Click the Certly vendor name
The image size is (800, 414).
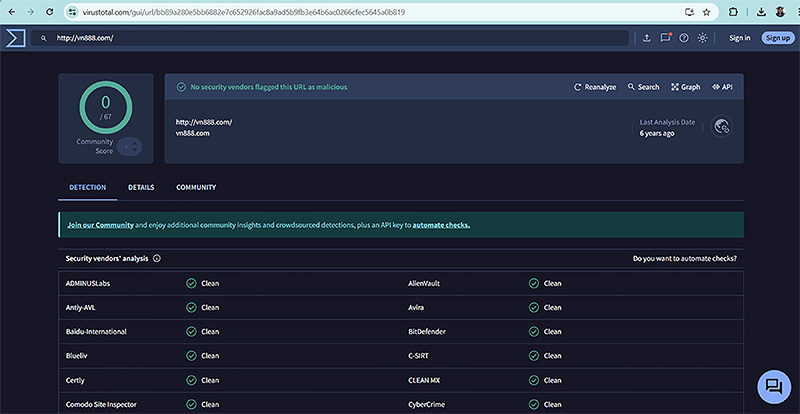(x=75, y=380)
